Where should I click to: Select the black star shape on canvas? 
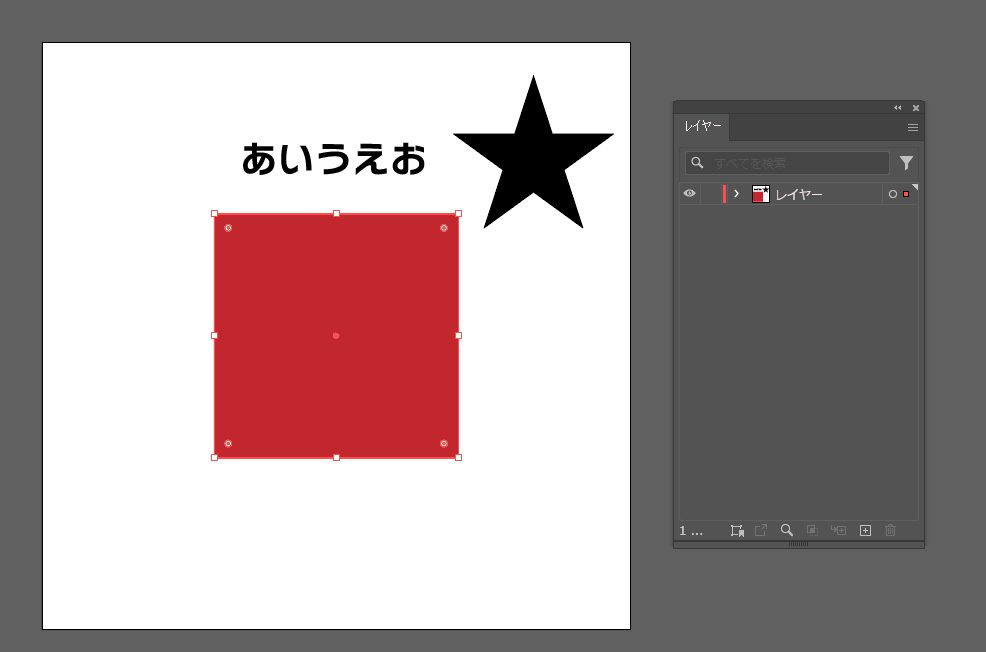click(x=534, y=160)
